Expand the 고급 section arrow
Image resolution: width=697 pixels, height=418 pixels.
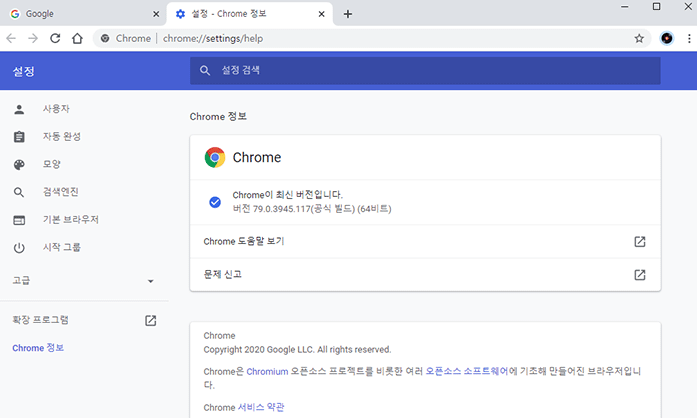151,281
